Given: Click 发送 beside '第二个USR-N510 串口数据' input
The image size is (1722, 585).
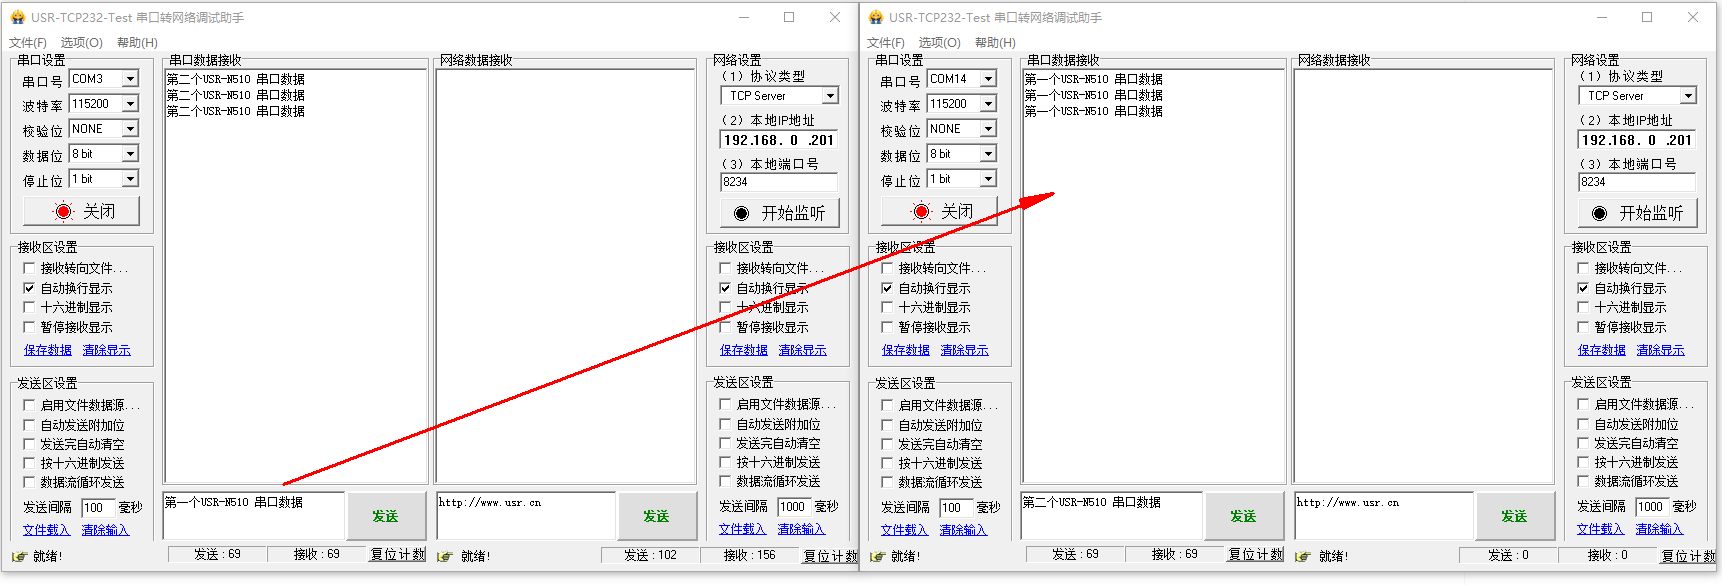Looking at the screenshot, I should tap(1243, 516).
